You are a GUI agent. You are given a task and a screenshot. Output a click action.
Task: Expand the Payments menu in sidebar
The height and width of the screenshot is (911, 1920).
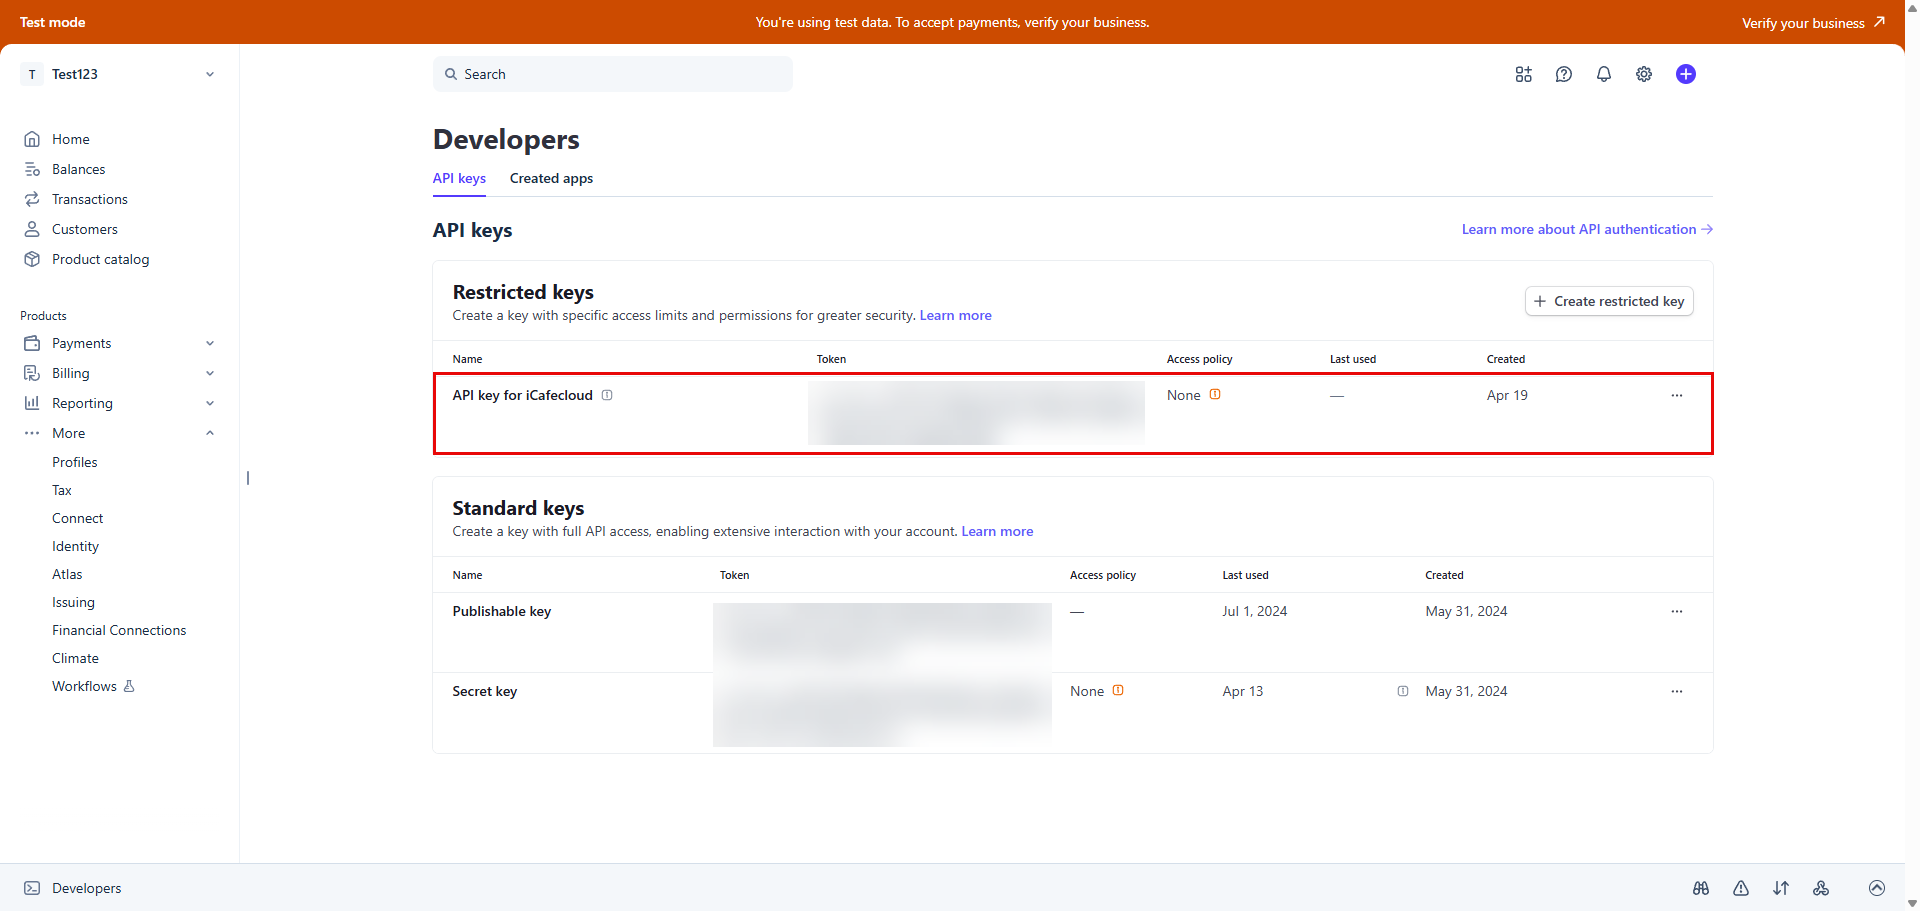tap(210, 343)
